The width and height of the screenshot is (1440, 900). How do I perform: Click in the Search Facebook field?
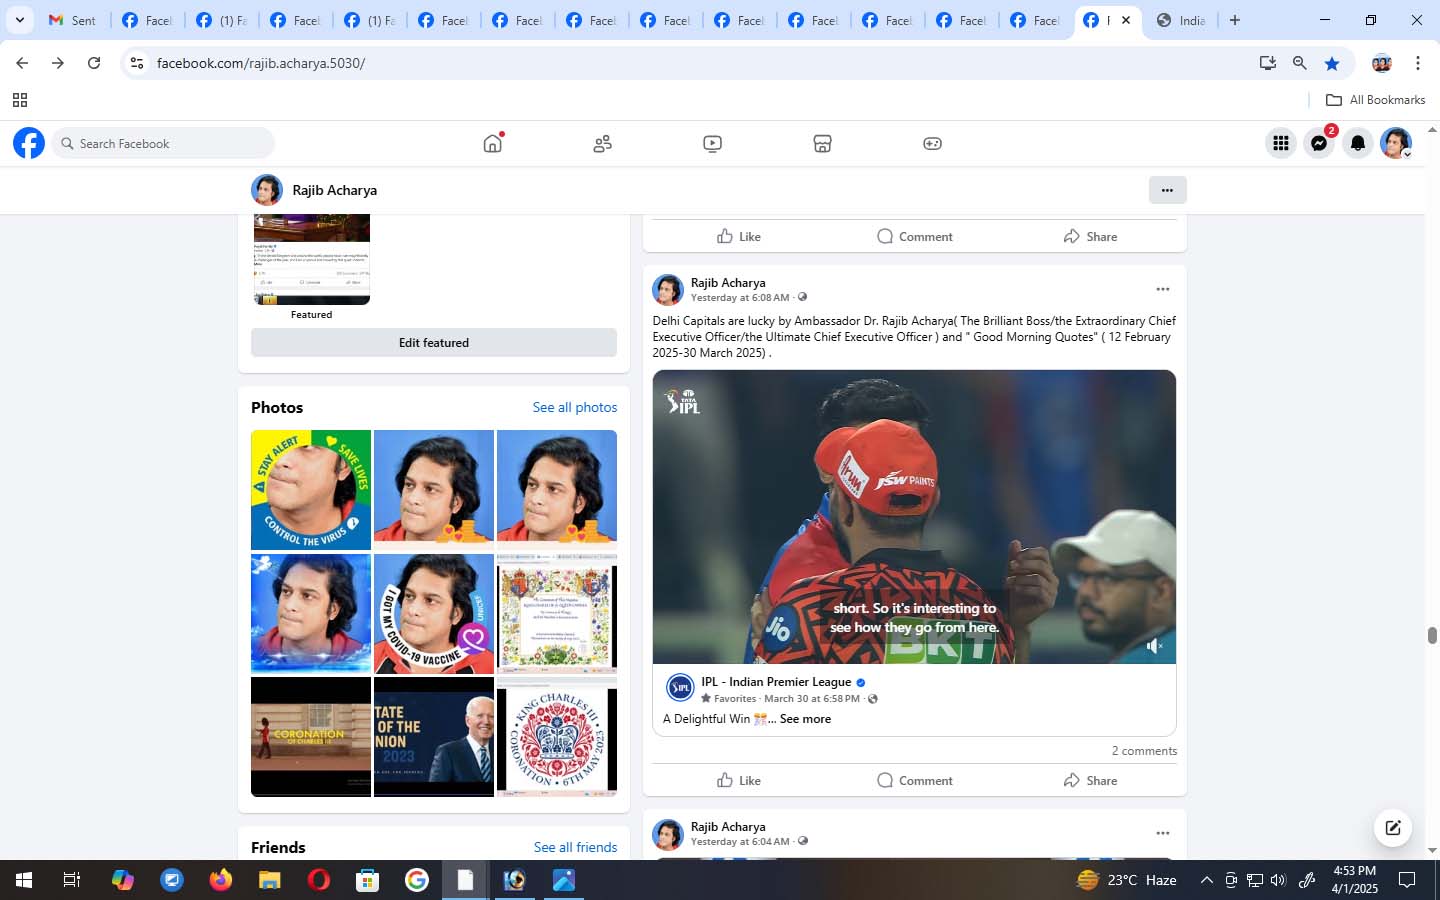click(x=163, y=143)
